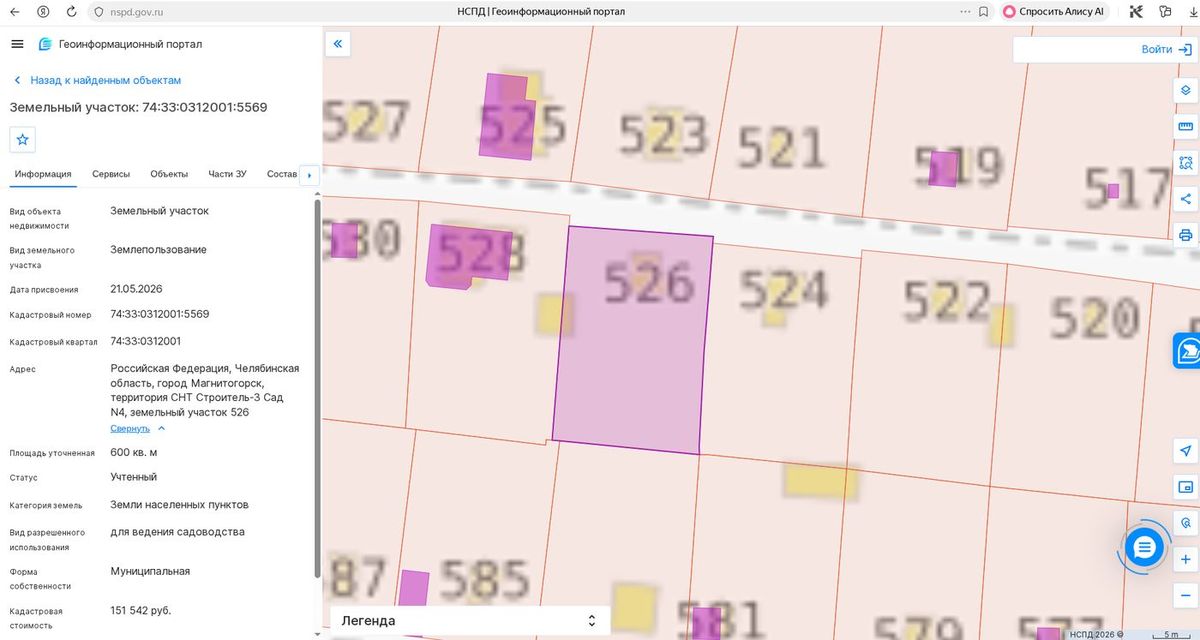The height and width of the screenshot is (640, 1200).
Task: Locate my position on the map
Action: point(1186,450)
